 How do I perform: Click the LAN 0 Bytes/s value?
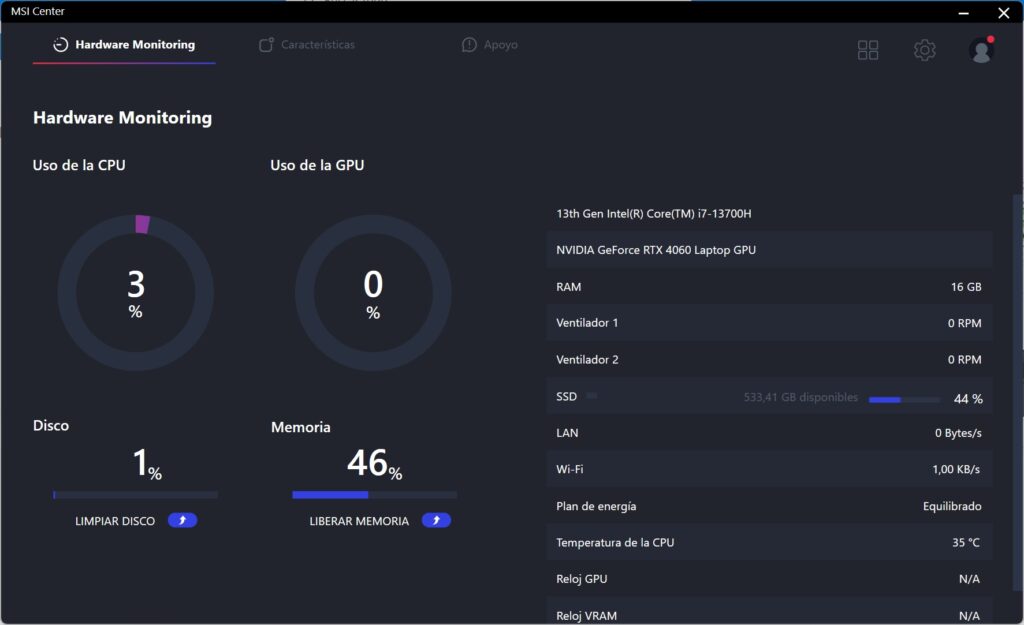958,433
